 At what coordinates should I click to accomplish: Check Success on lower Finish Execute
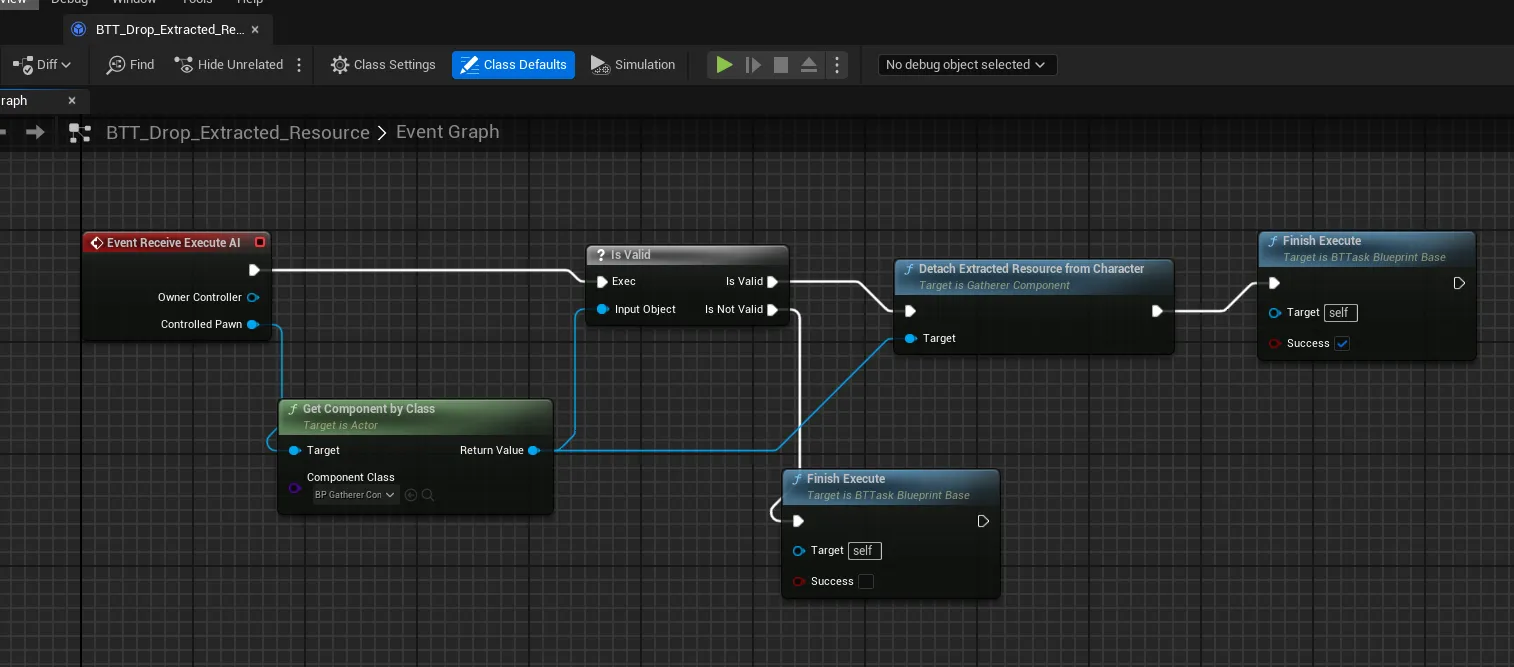866,581
